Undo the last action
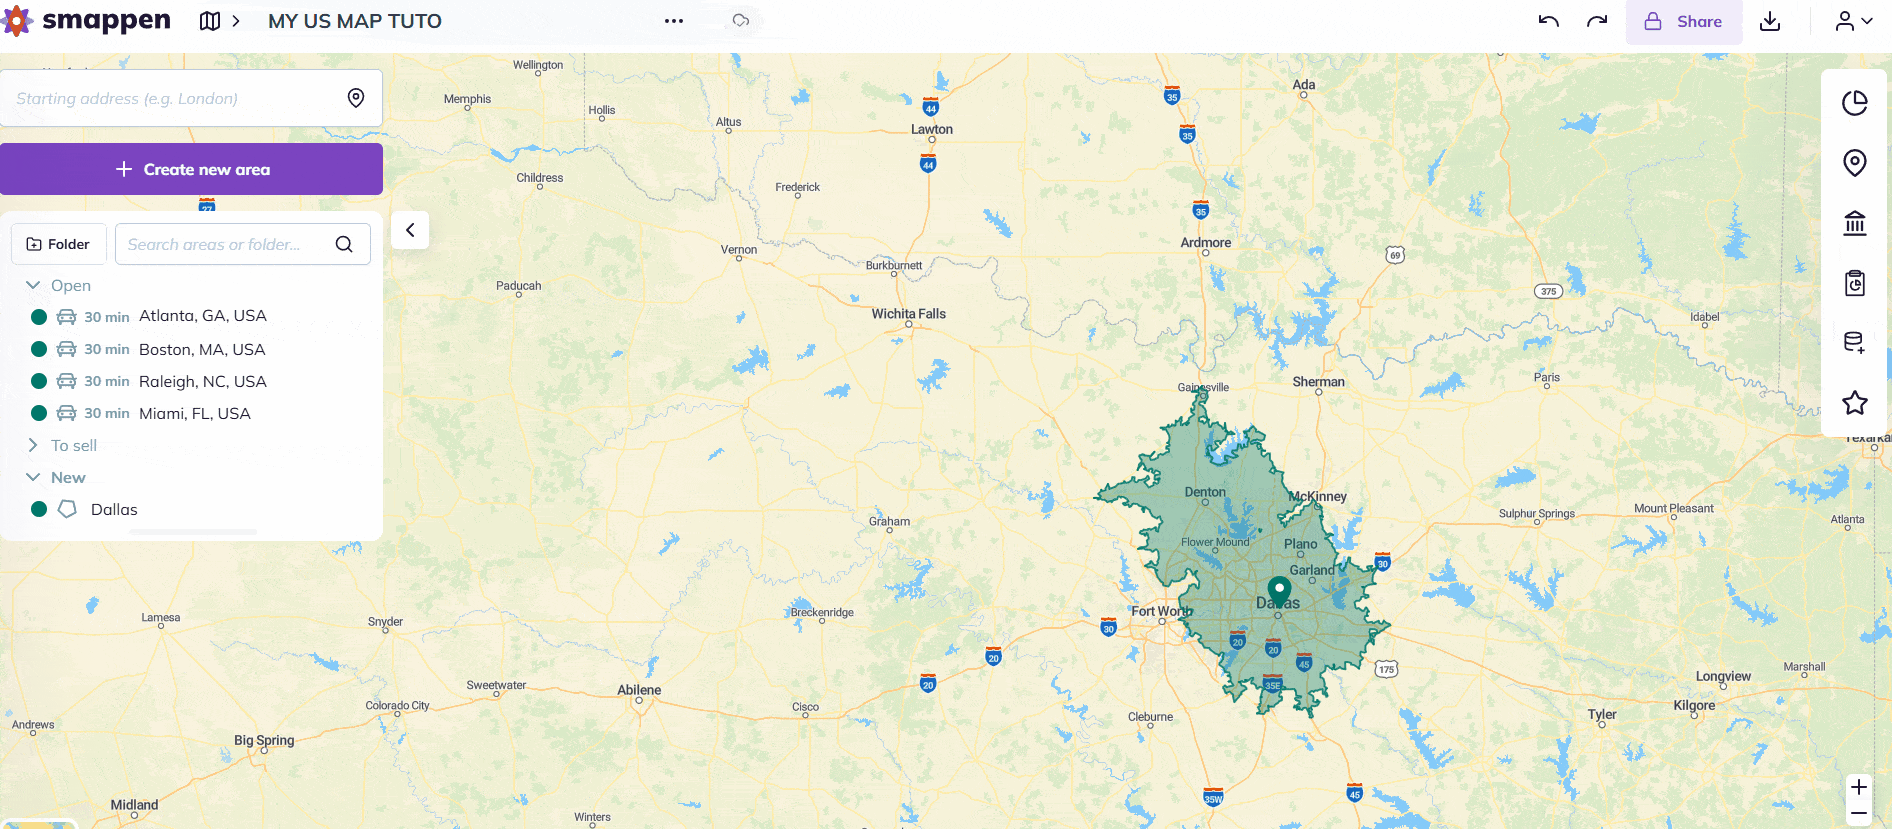Viewport: 1892px width, 829px height. [x=1548, y=21]
